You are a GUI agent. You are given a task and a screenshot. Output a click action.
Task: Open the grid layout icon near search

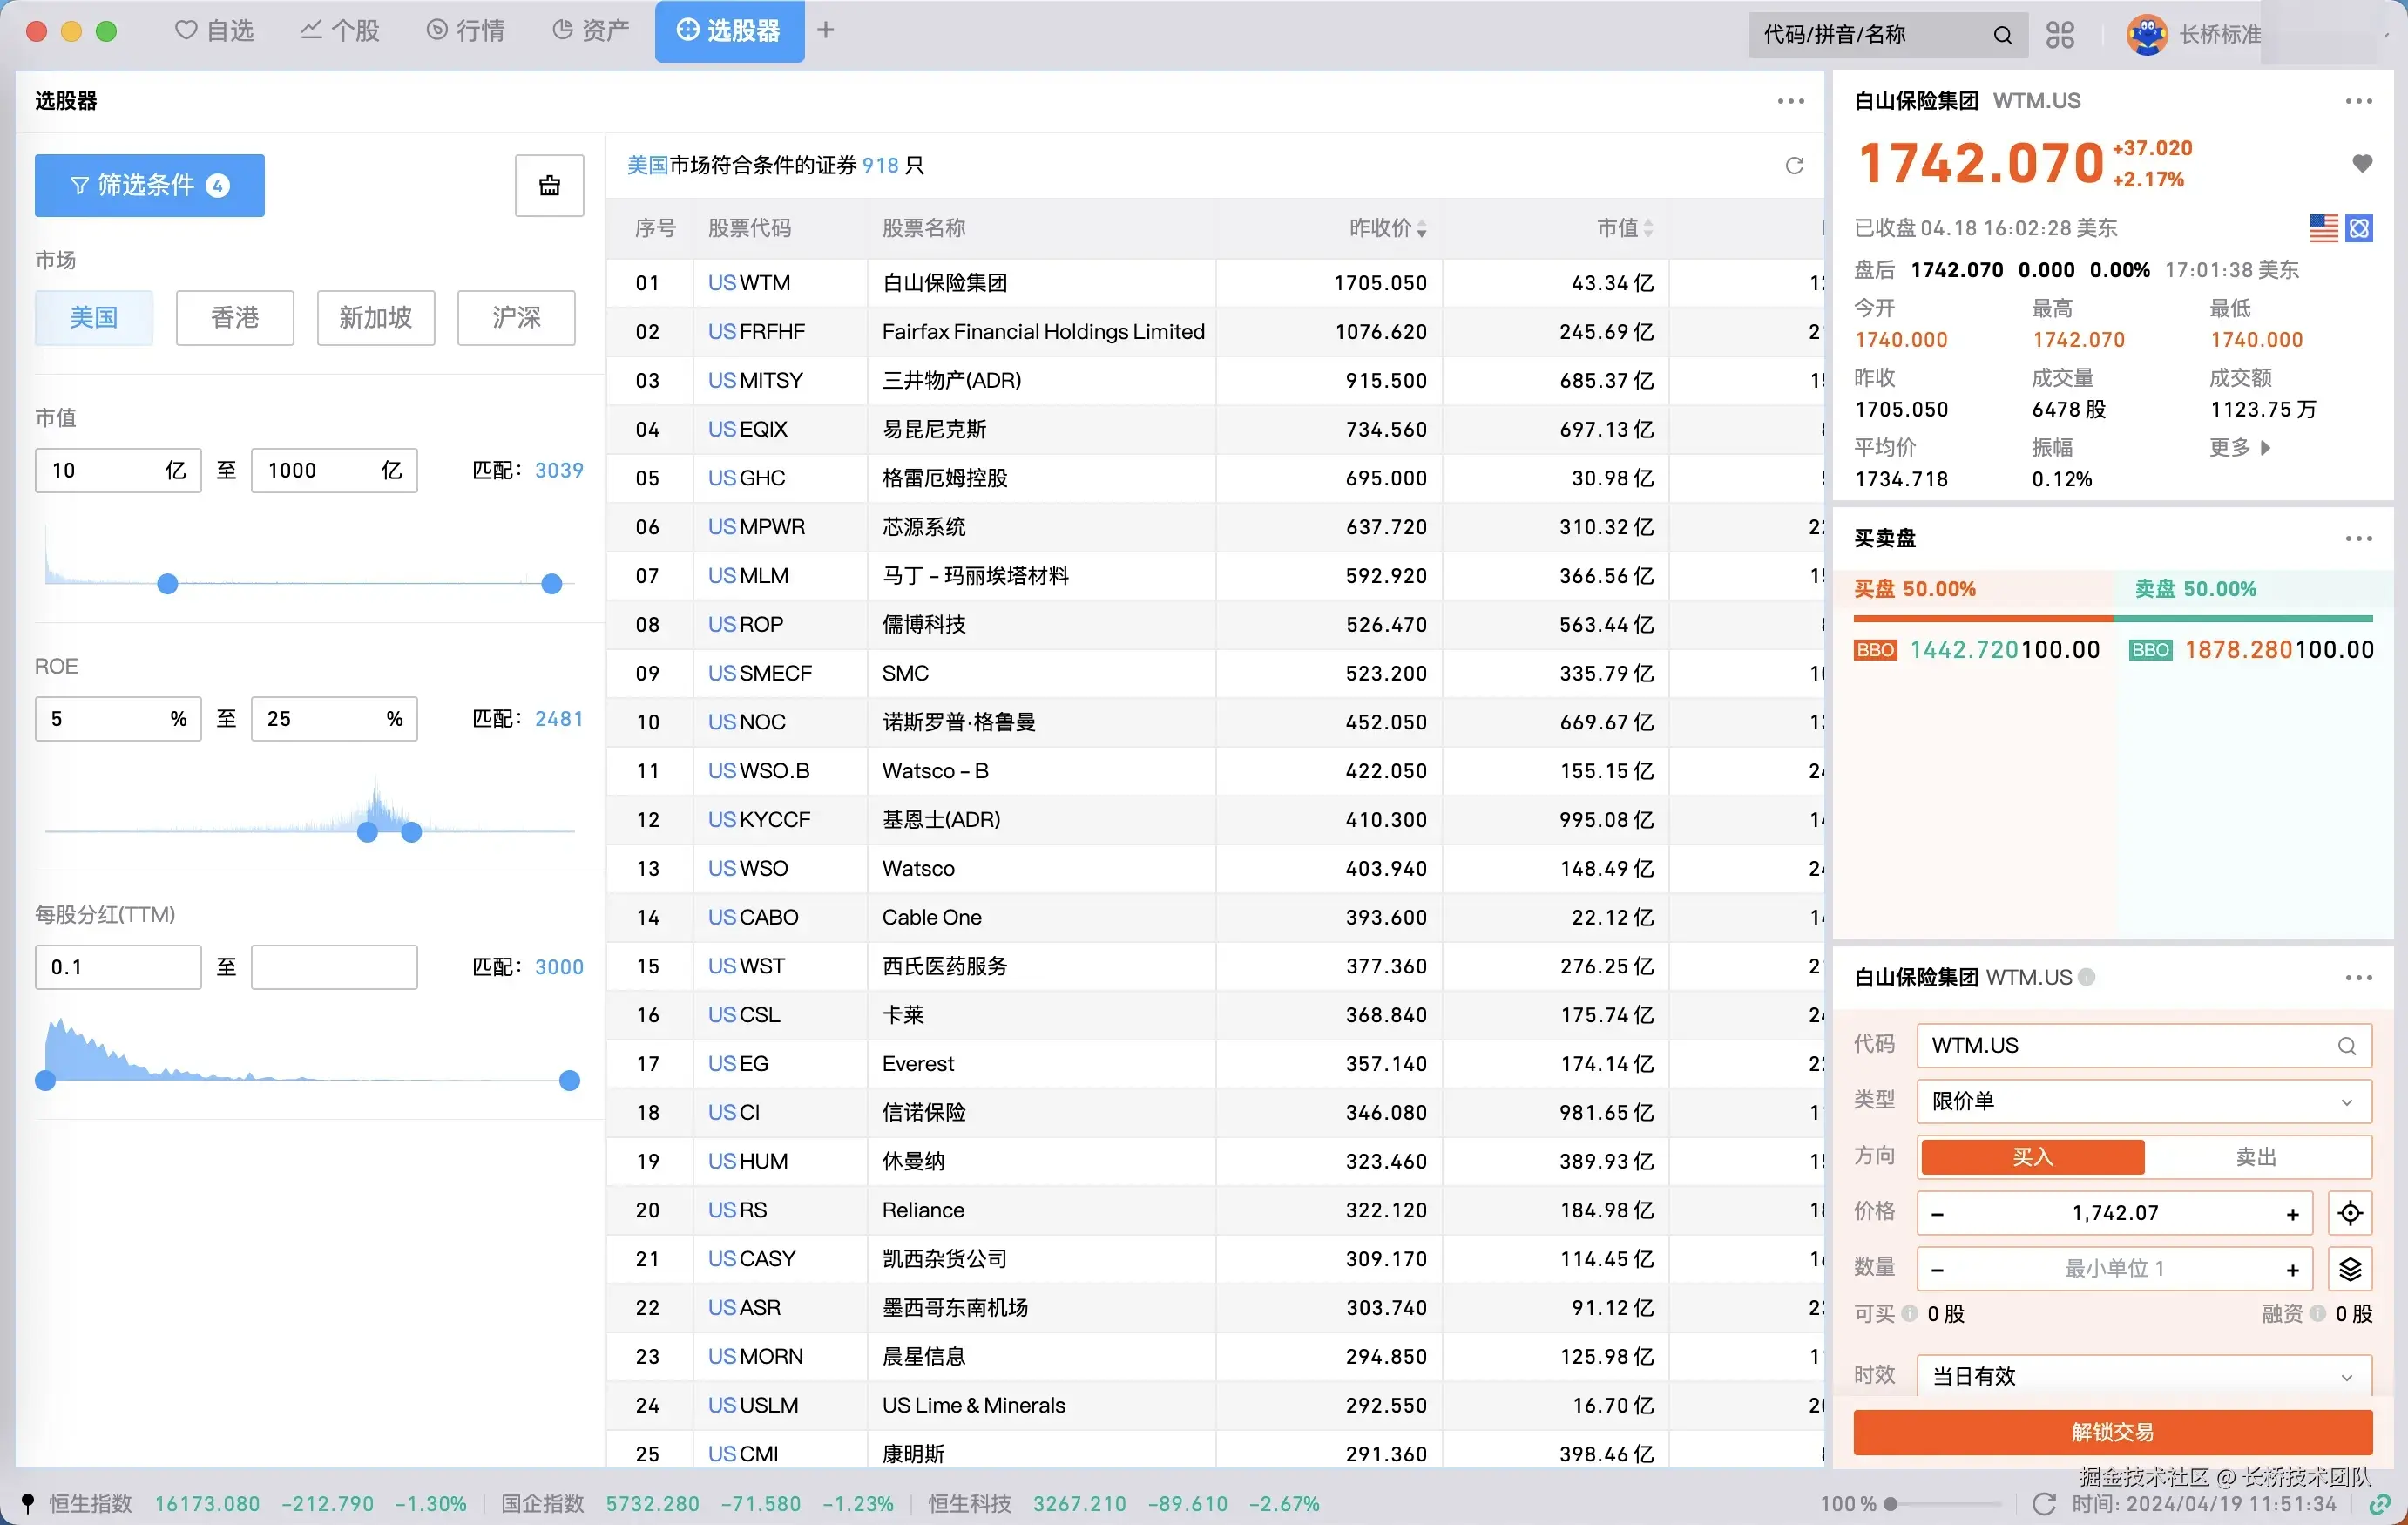click(x=2060, y=35)
